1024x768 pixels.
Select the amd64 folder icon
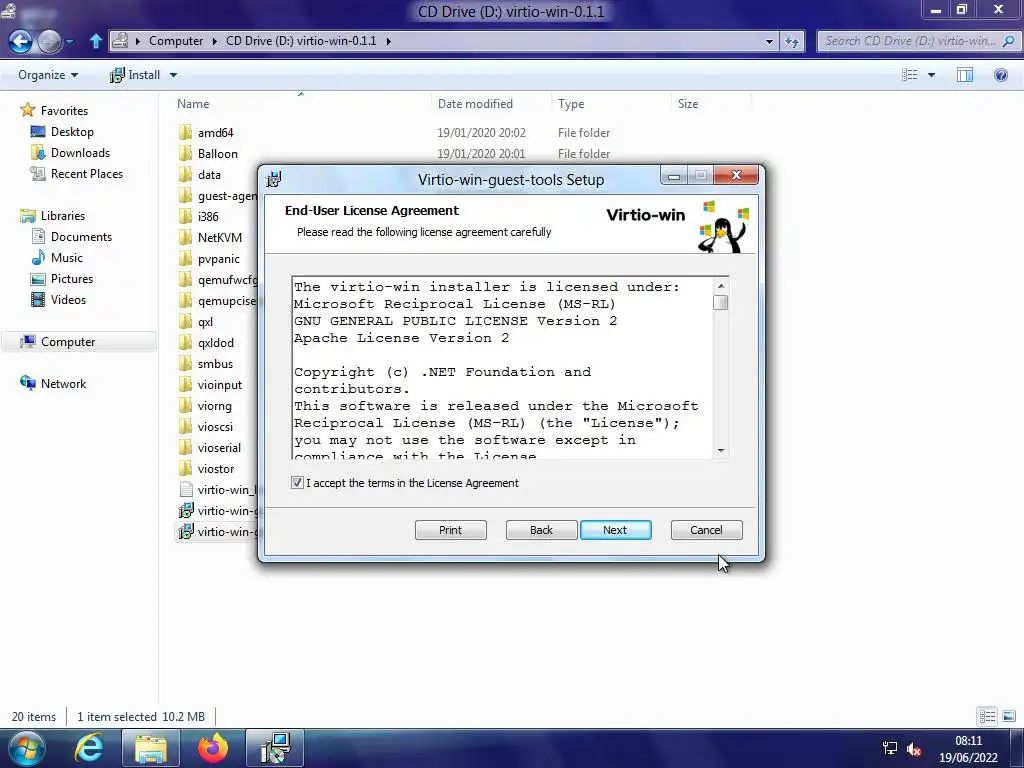(x=185, y=133)
